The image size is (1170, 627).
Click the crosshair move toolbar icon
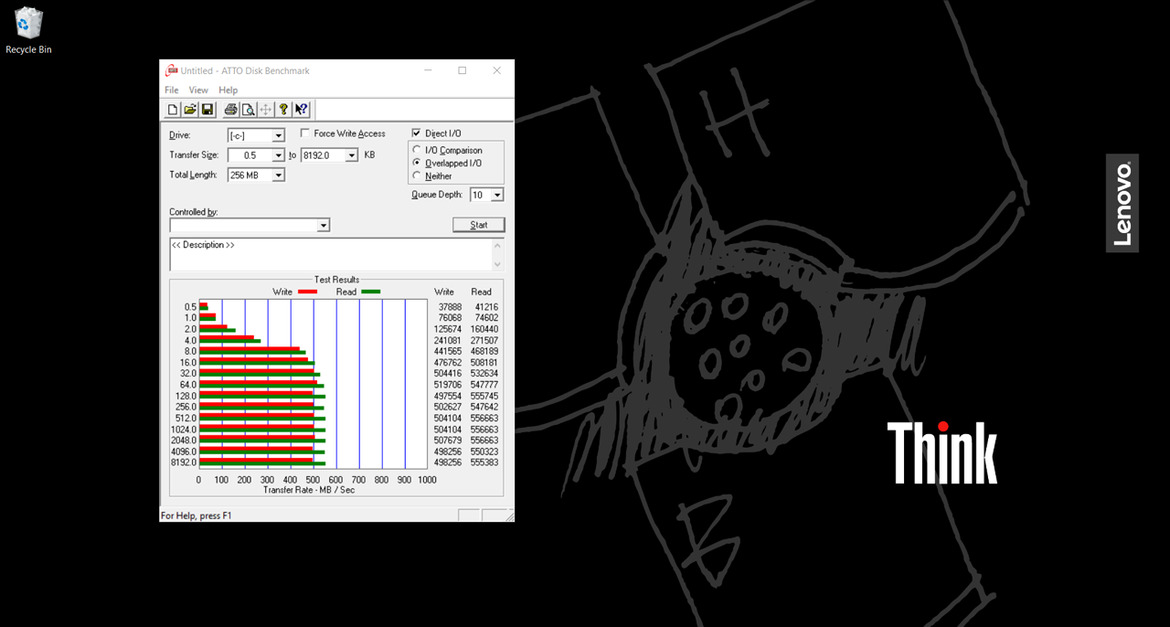(266, 110)
